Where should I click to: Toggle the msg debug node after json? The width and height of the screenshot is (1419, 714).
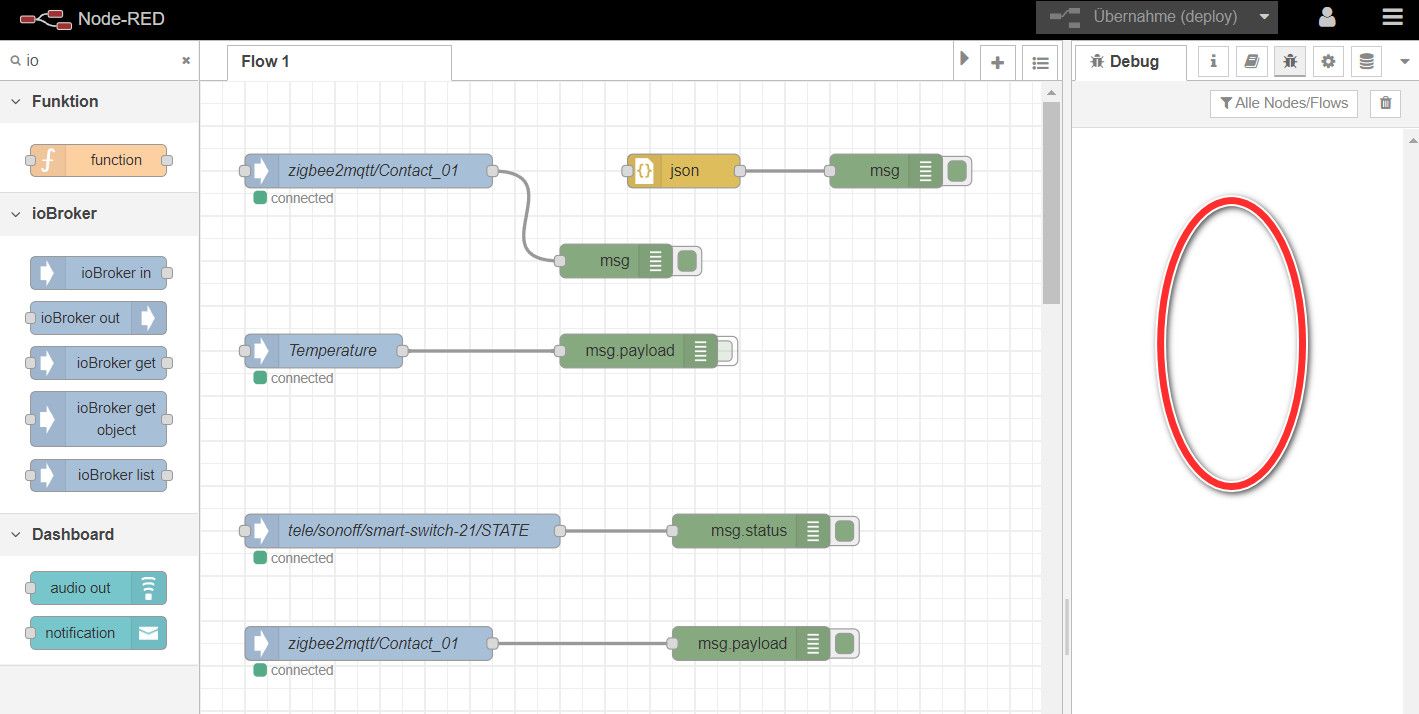[x=957, y=171]
